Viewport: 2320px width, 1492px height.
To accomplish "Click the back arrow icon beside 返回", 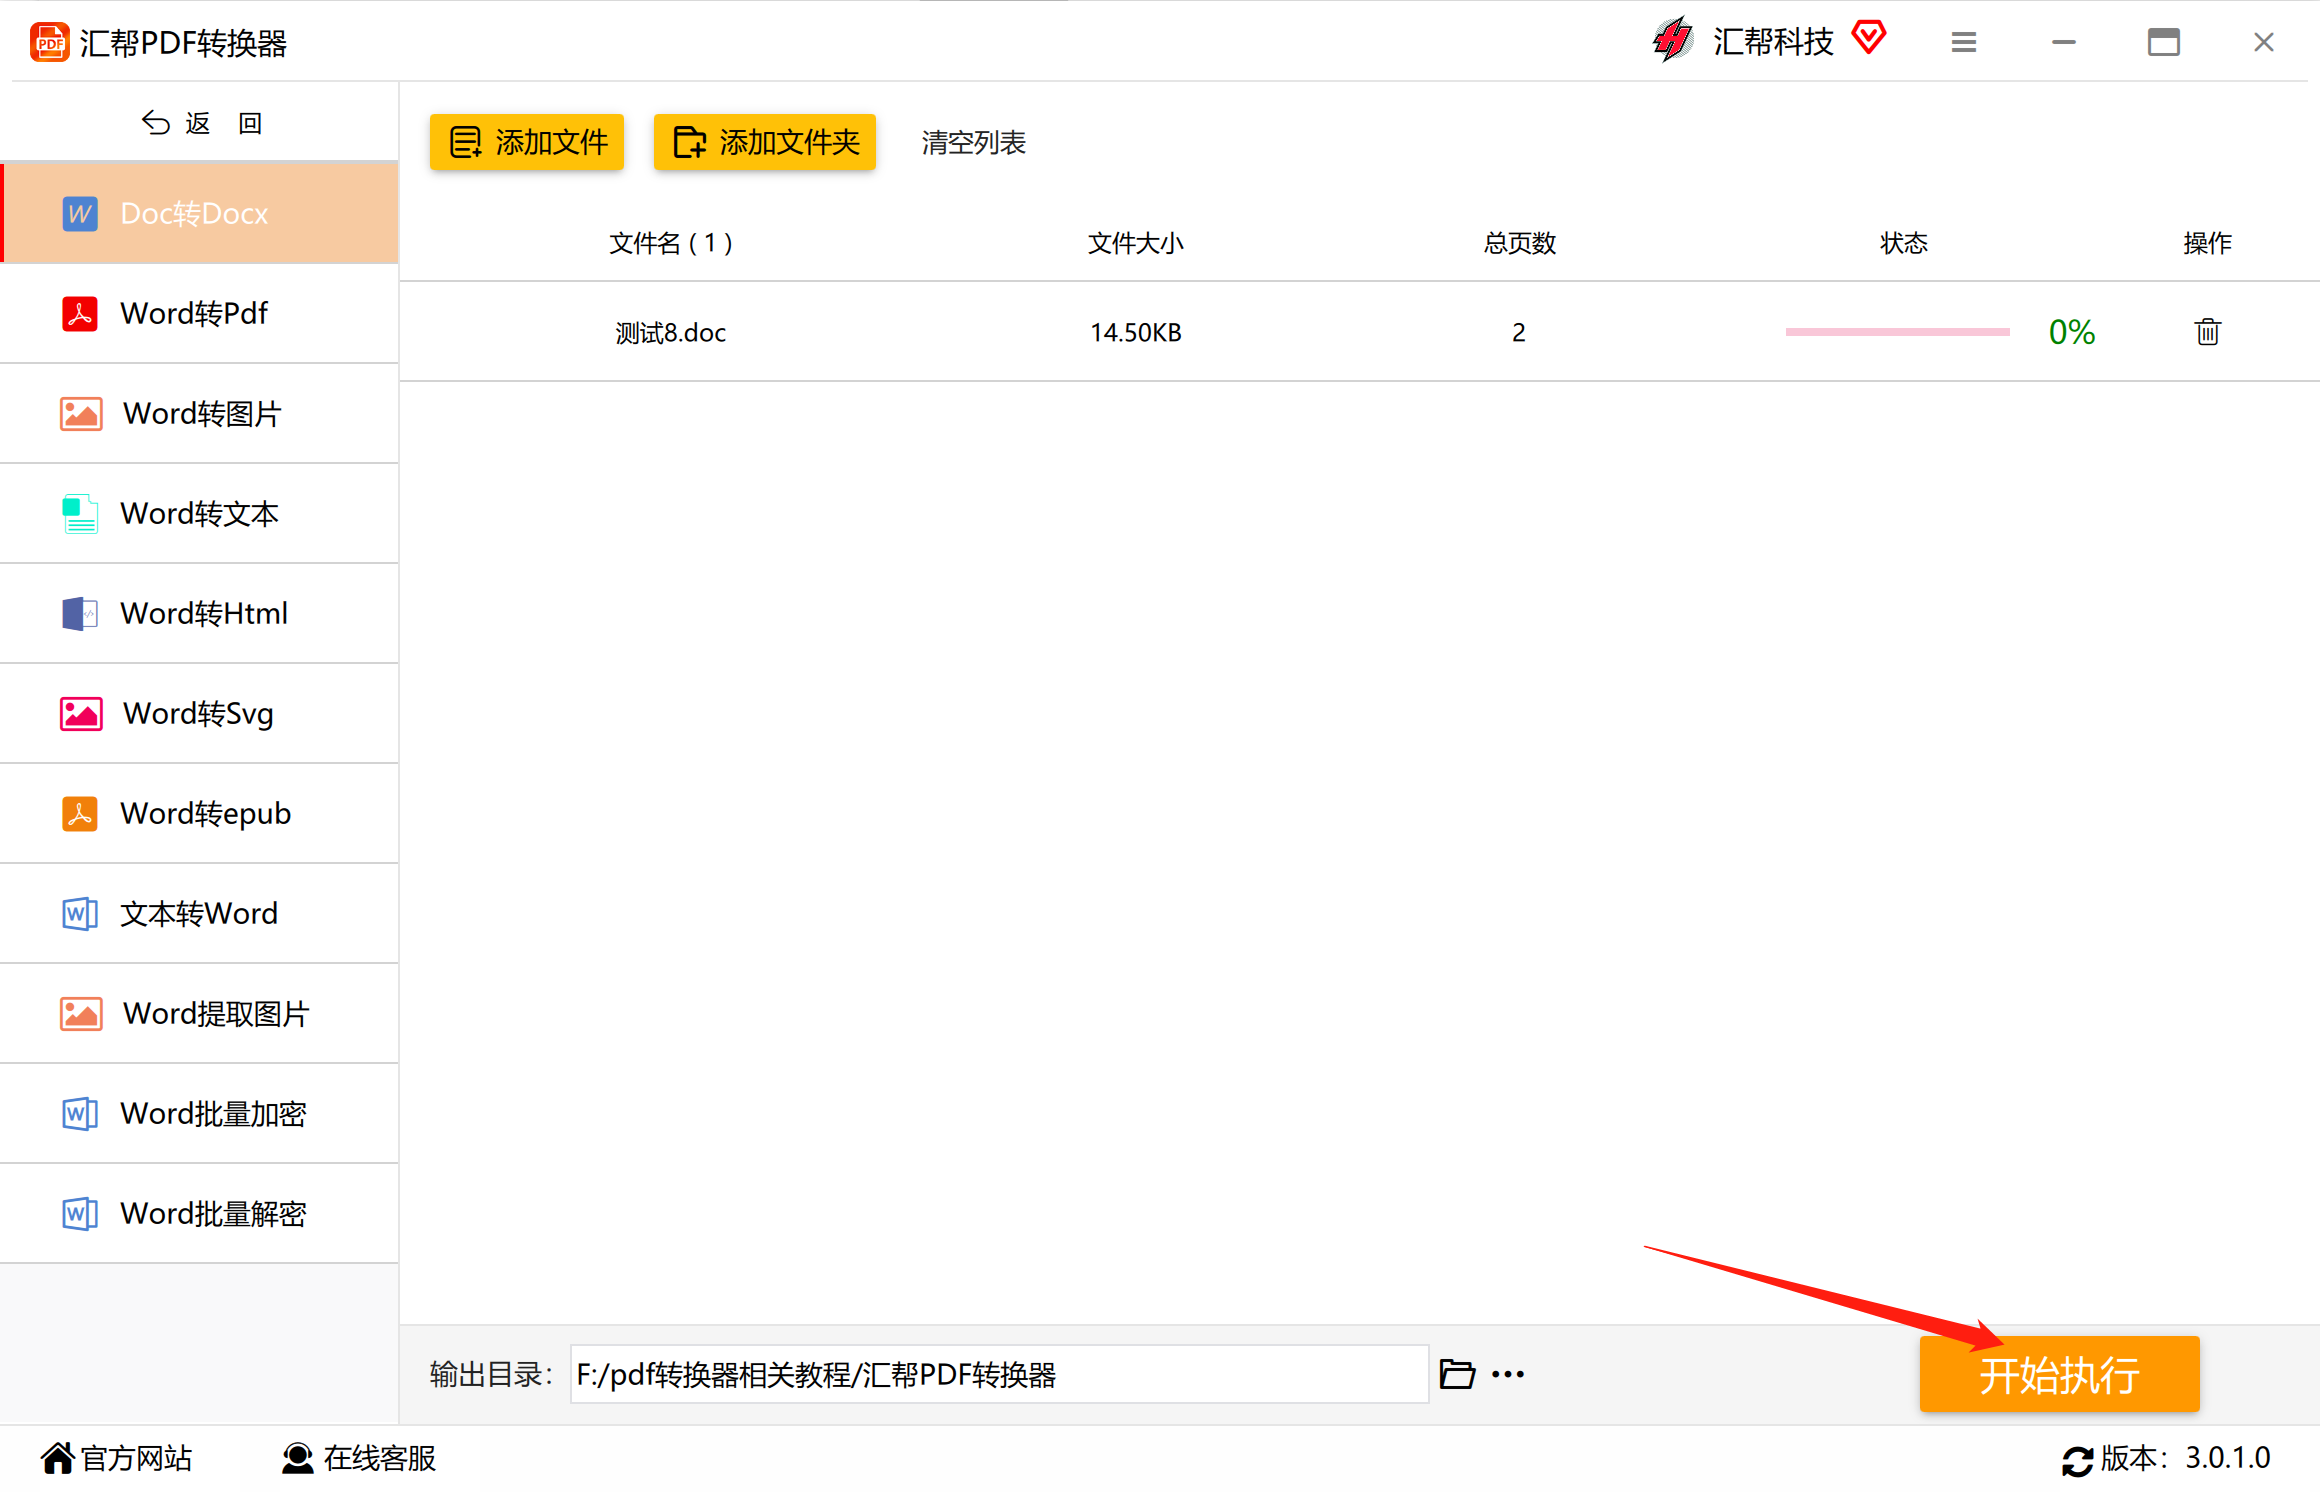I will tap(156, 123).
